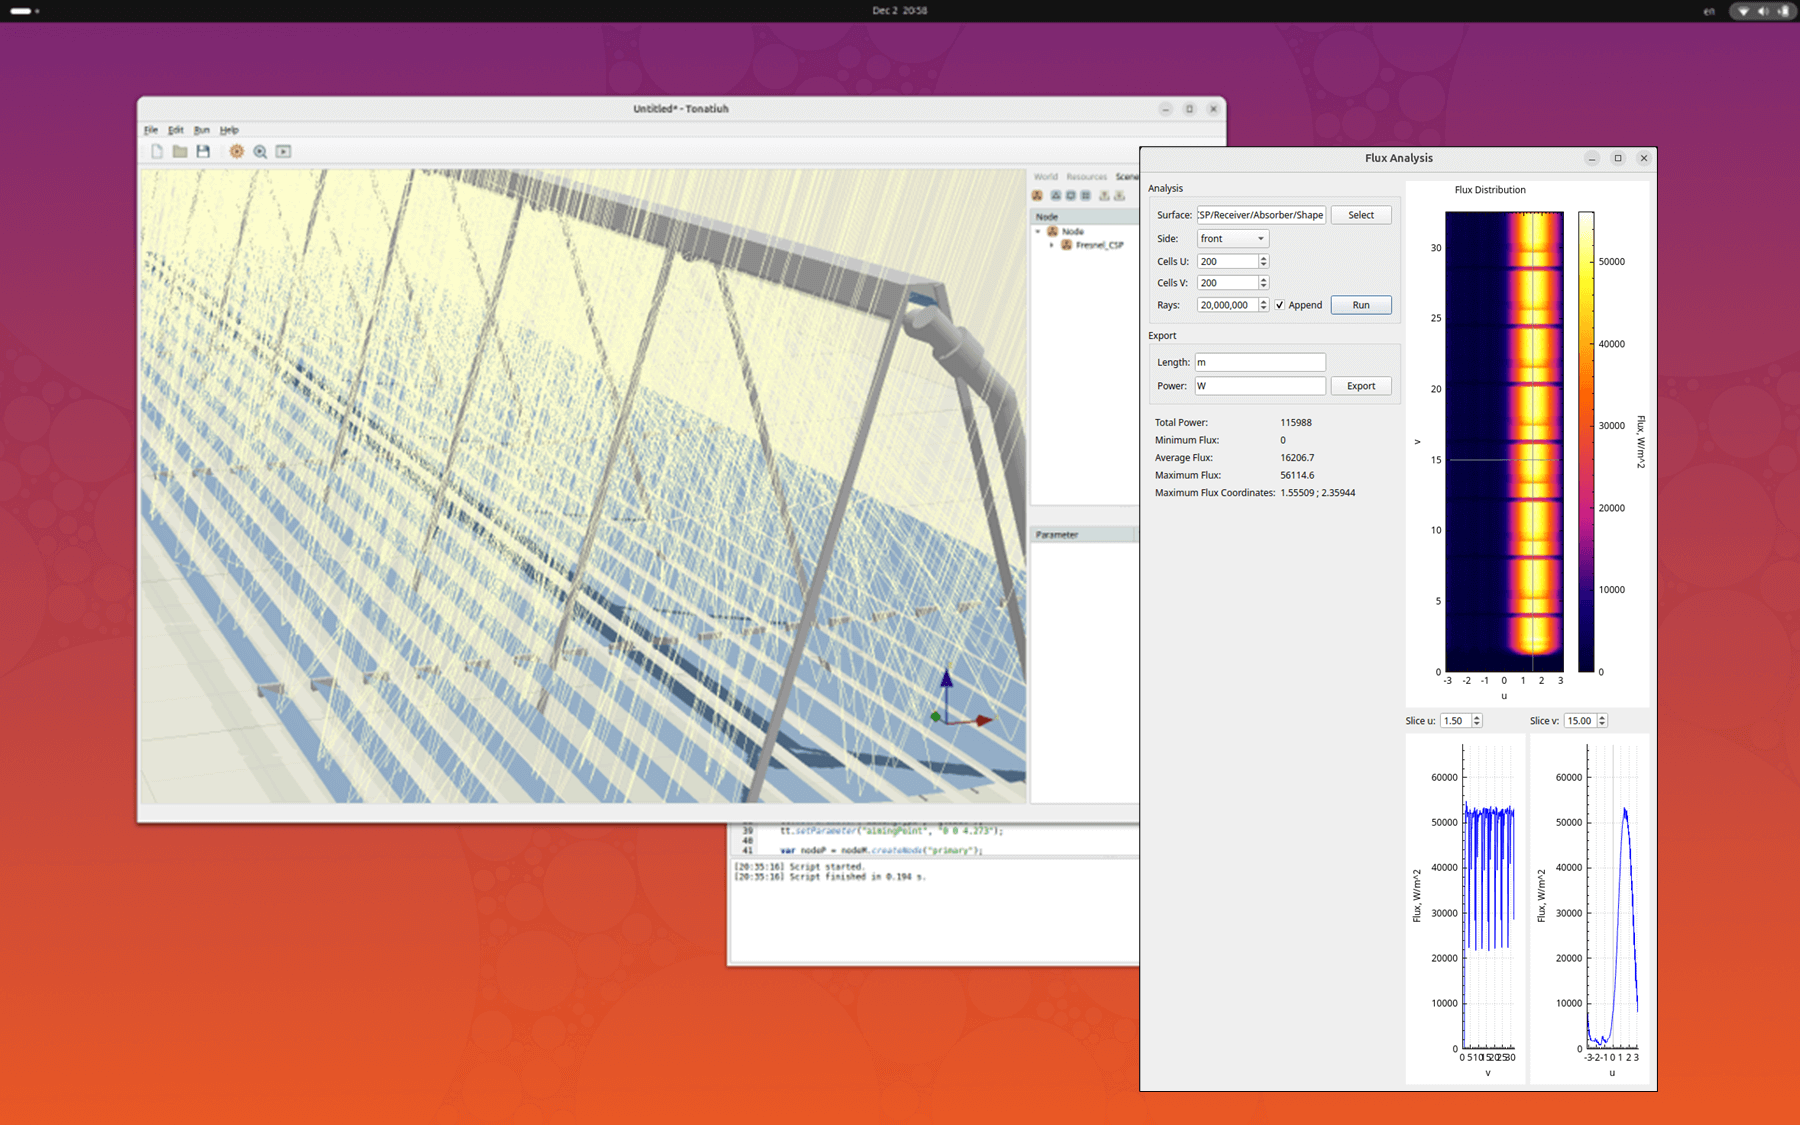
Task: Insert a profile with the circle icon
Action: (1070, 196)
